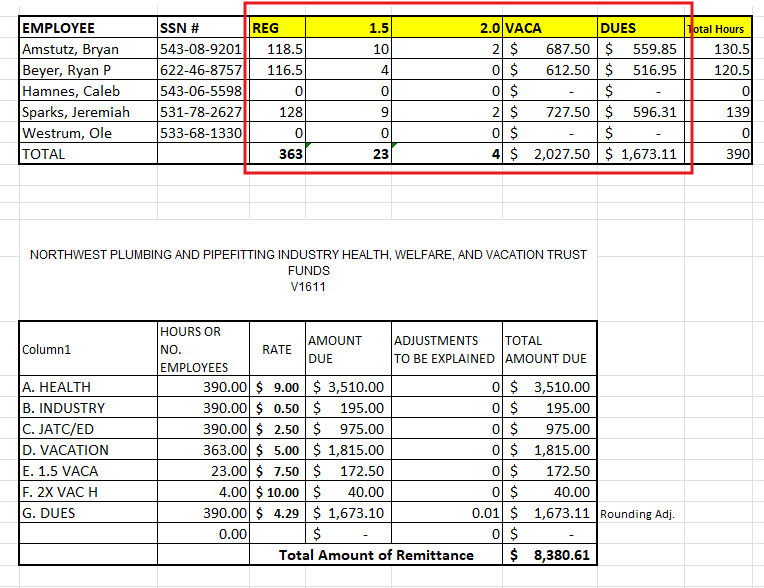Select VACA amount 612.50 cell
Image resolution: width=764 pixels, height=588 pixels.
pyautogui.click(x=550, y=70)
